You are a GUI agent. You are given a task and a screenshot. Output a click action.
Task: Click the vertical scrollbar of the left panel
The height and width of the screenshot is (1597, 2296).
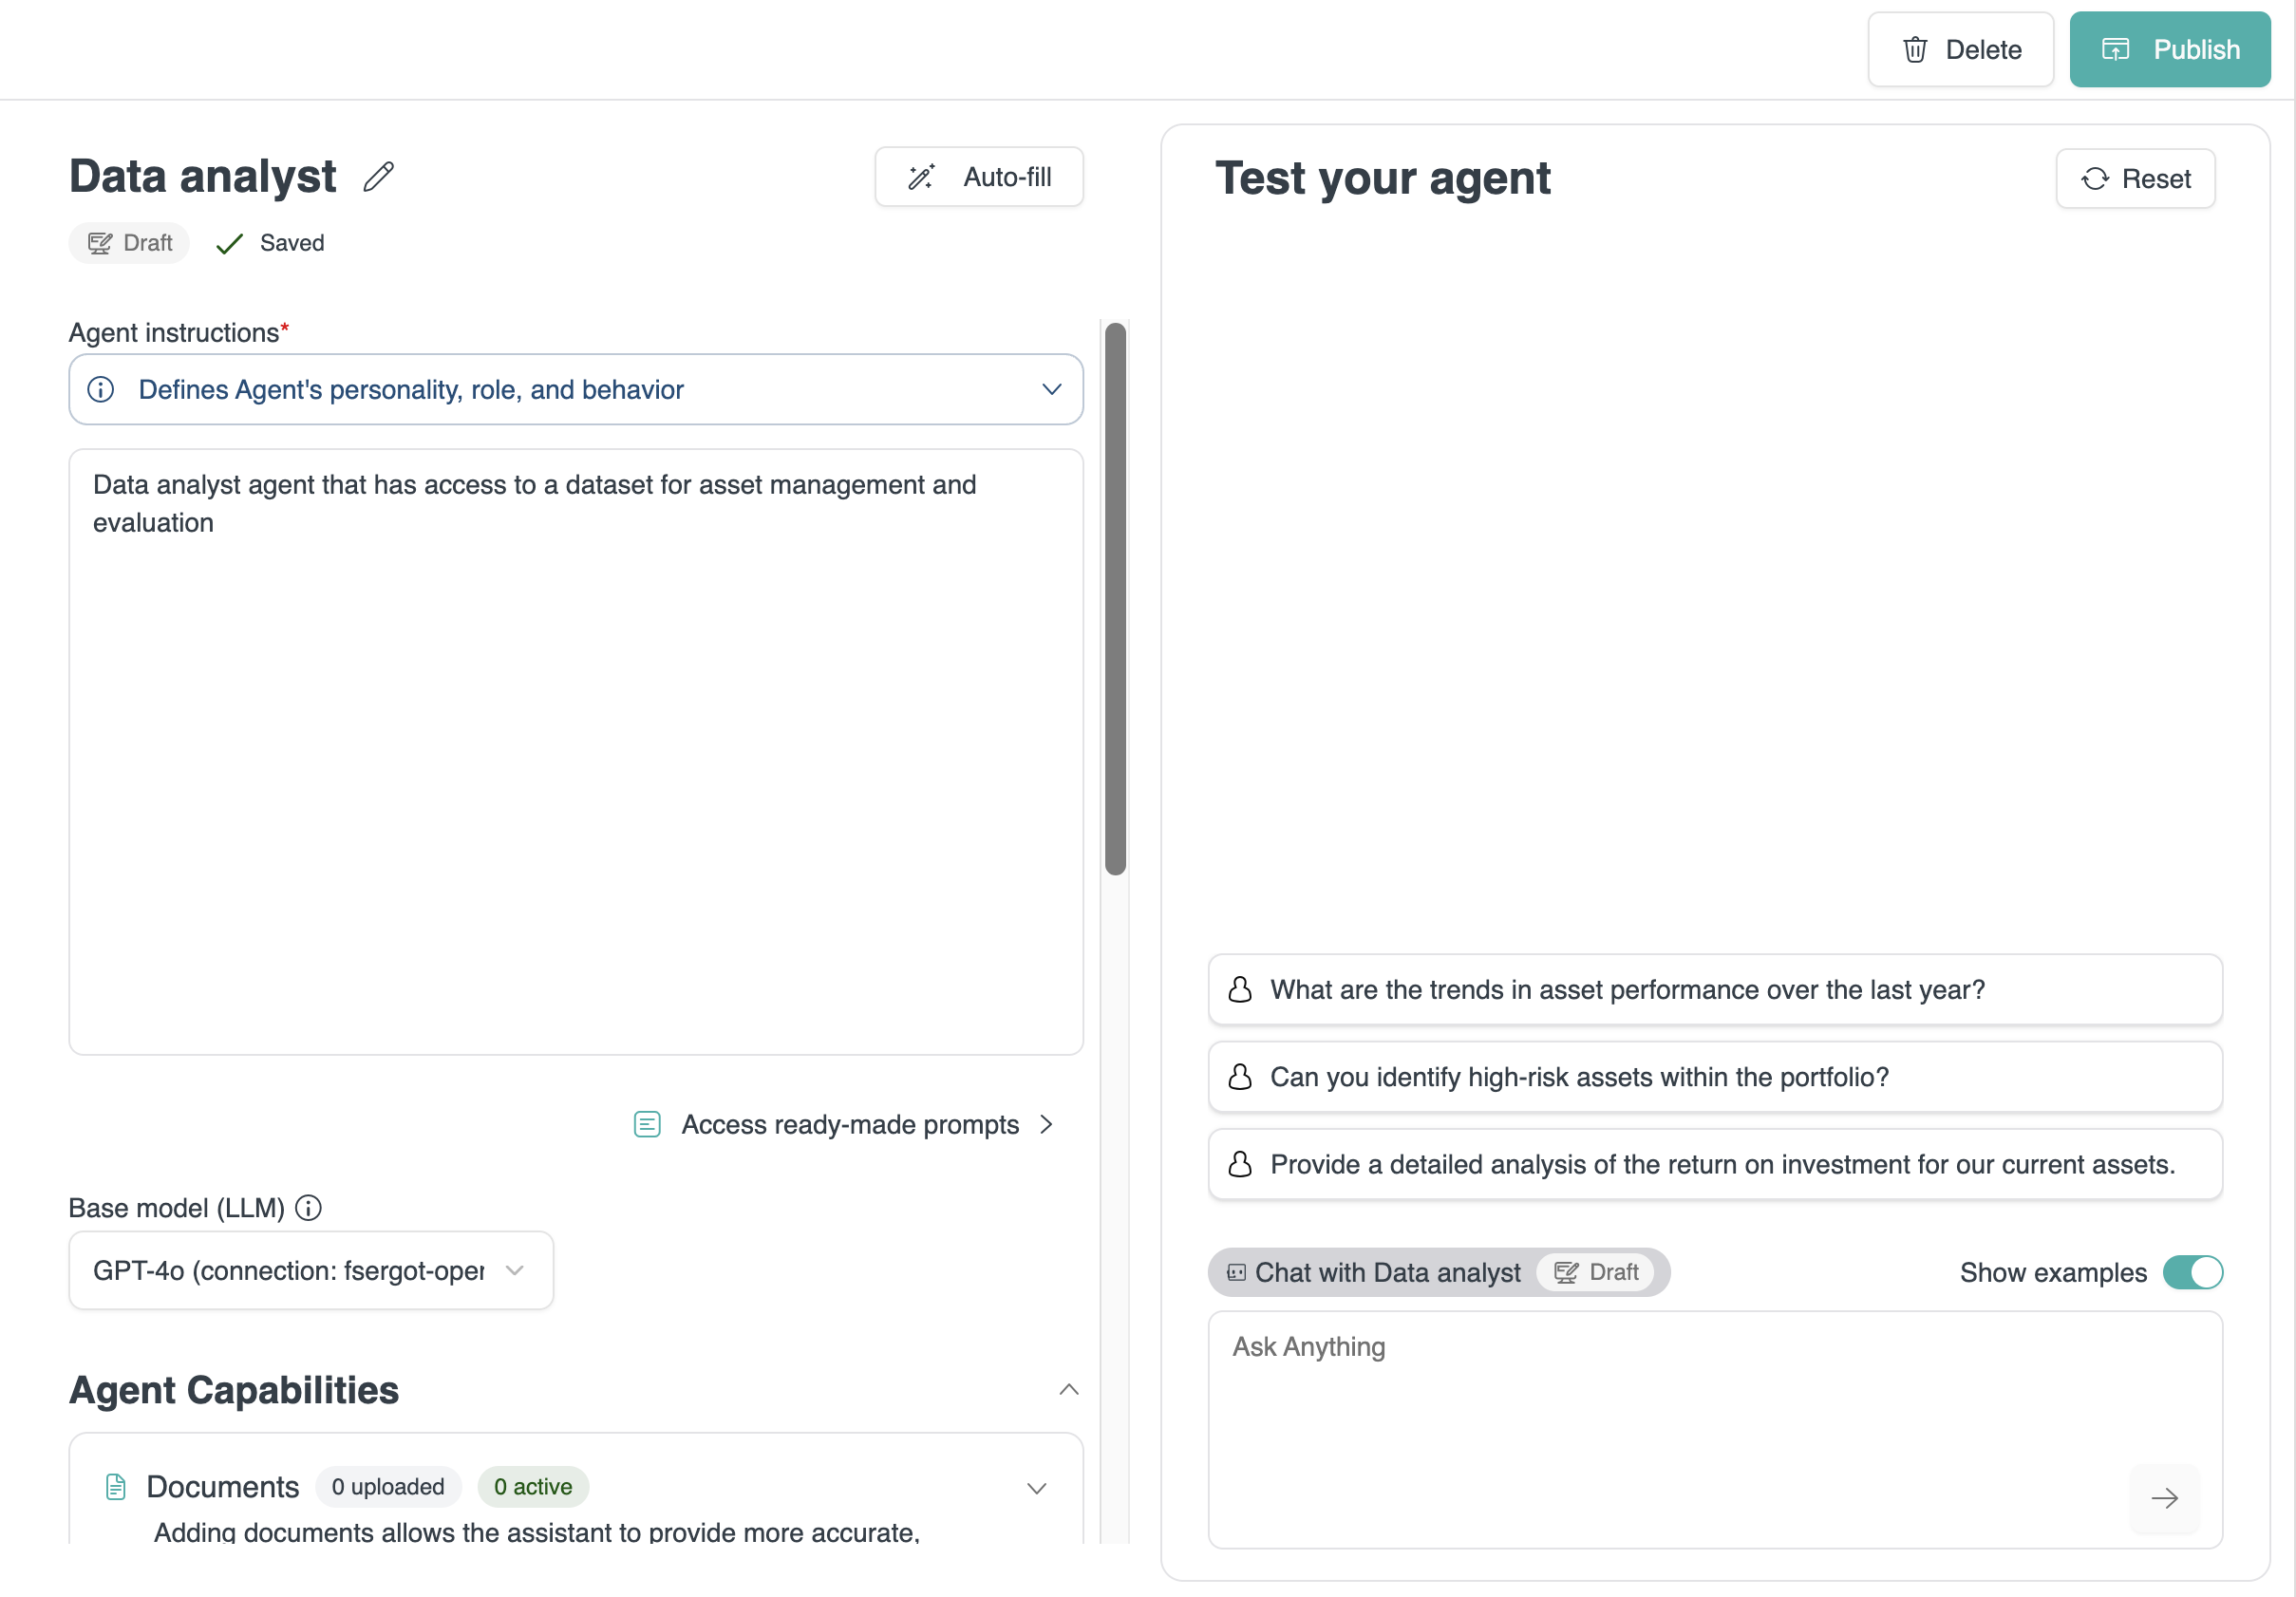click(x=1115, y=600)
